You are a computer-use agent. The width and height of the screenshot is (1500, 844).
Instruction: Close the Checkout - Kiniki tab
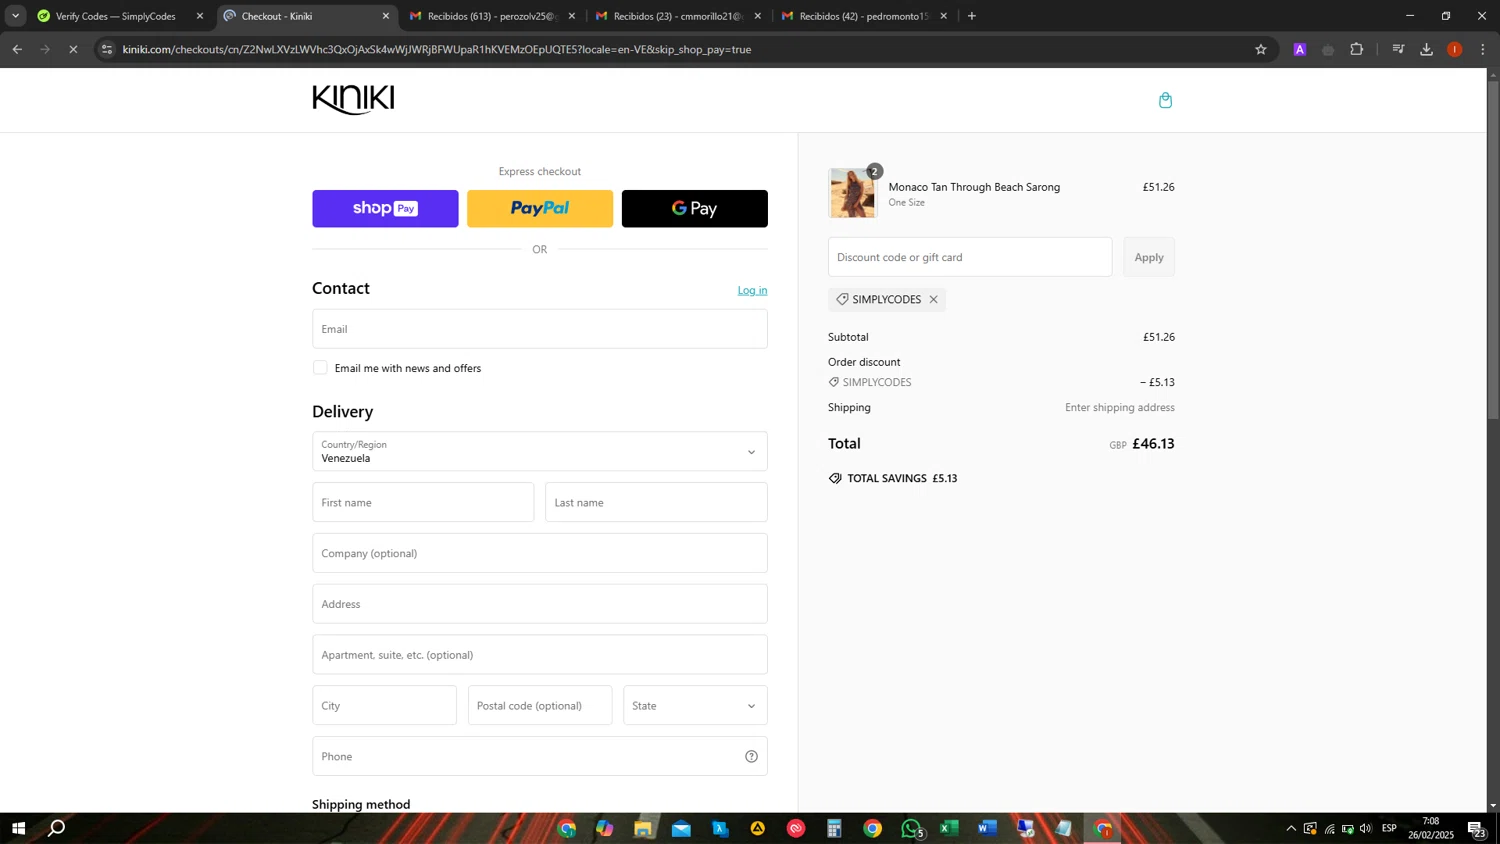click(386, 16)
